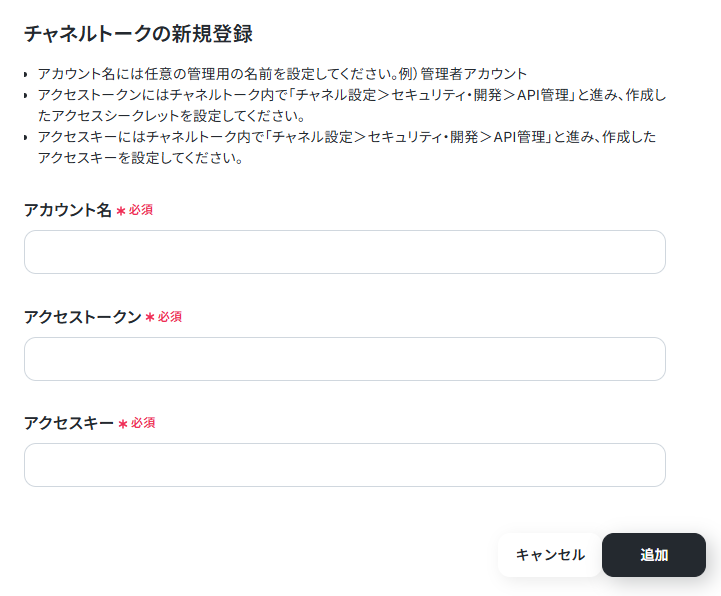This screenshot has height=596, width=721.
Task: Click the bullet marker before アカウント名には
Action: pos(26,74)
